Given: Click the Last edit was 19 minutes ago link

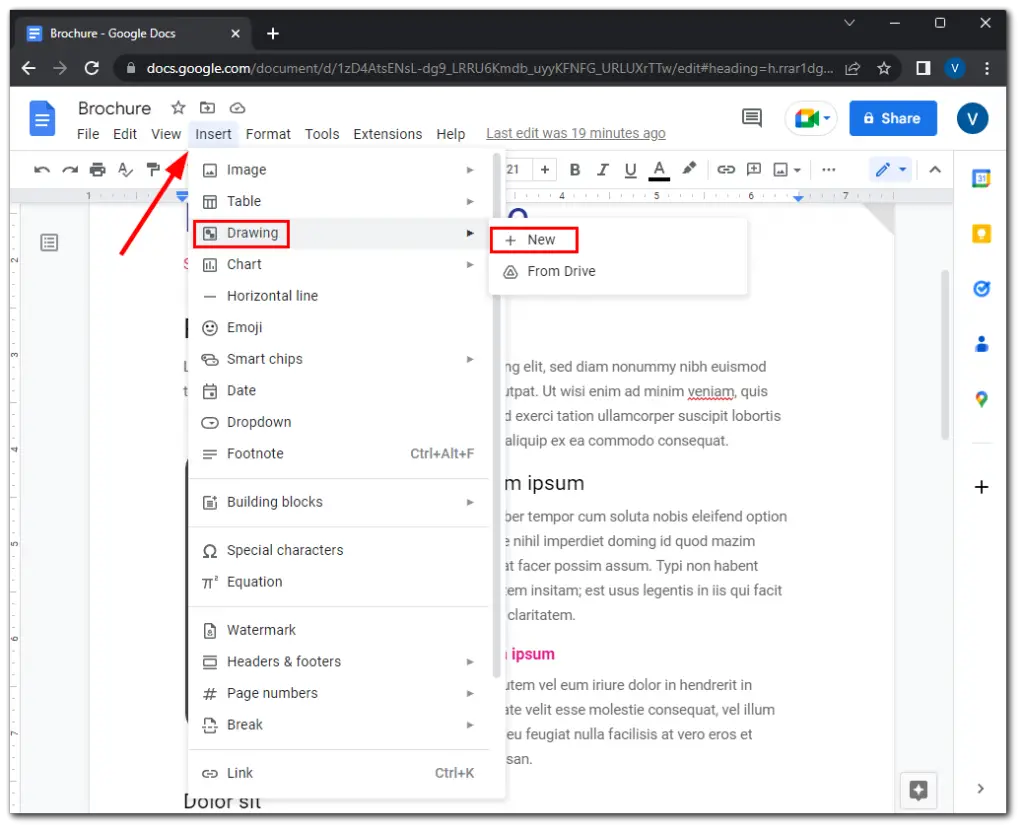Looking at the screenshot, I should [x=575, y=132].
